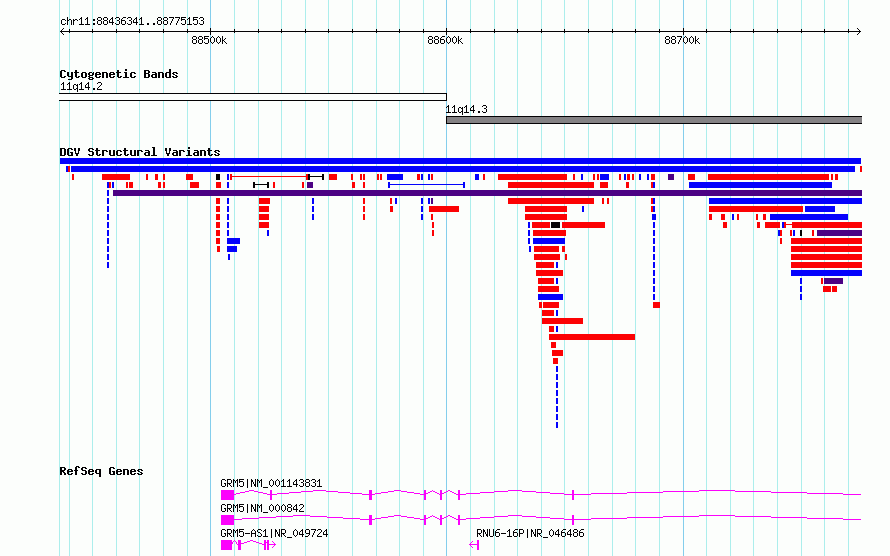Click the left arrowhead of the coordinate ruler
This screenshot has width=890, height=556.
(x=62, y=32)
